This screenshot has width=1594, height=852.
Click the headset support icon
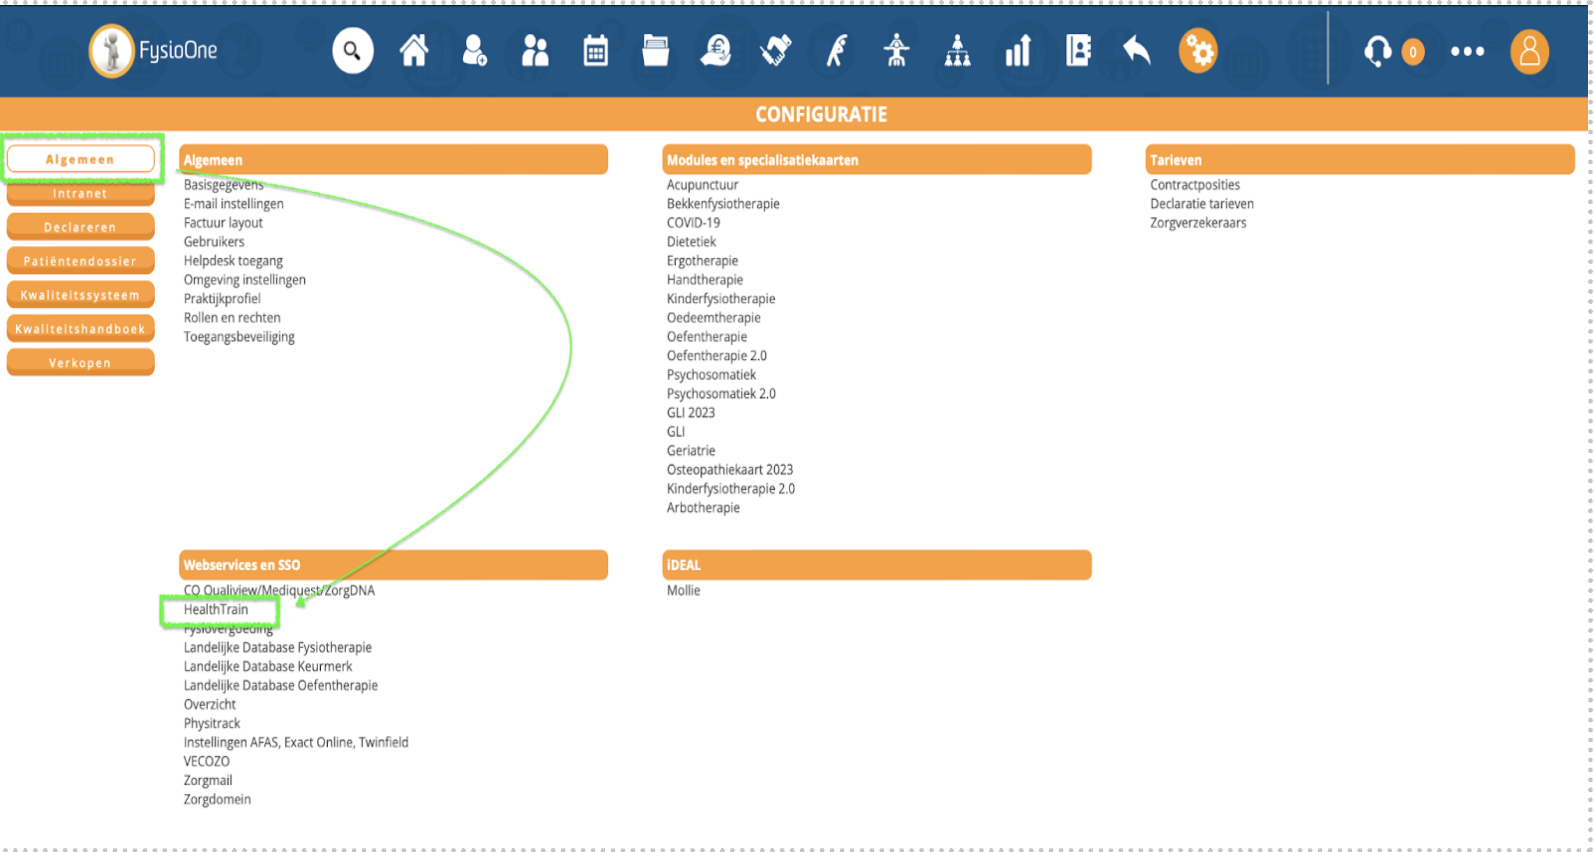tap(1378, 51)
